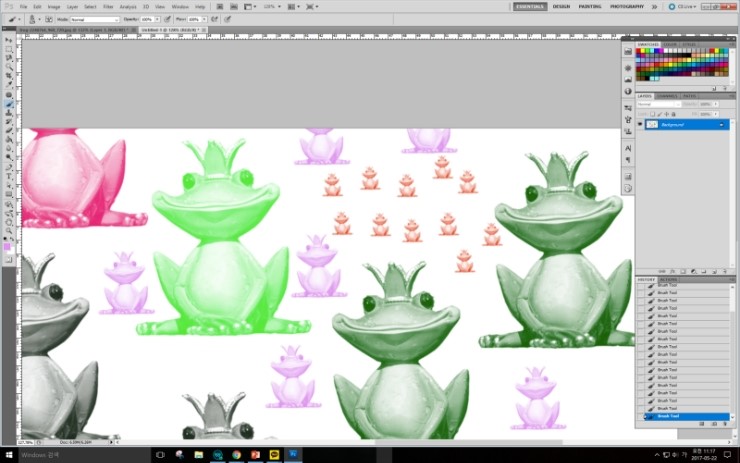Select the Brush tool in the toolbox
Screen dimensions: 740x463
click(x=9, y=103)
